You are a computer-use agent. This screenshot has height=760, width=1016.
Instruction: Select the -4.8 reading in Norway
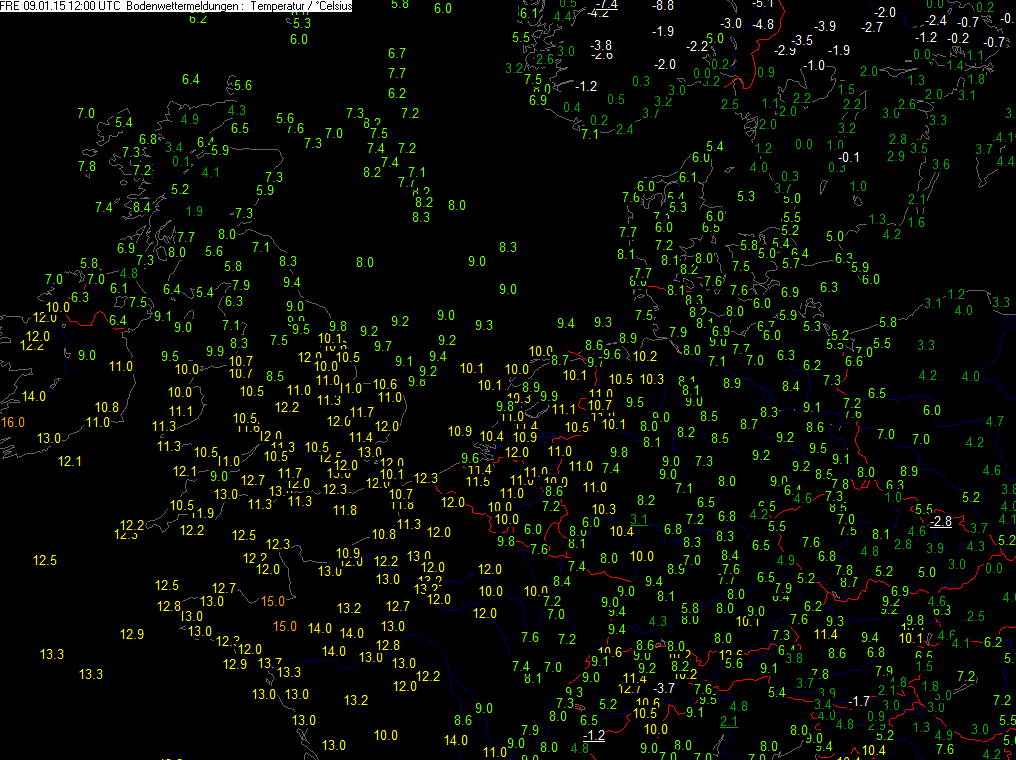click(763, 25)
